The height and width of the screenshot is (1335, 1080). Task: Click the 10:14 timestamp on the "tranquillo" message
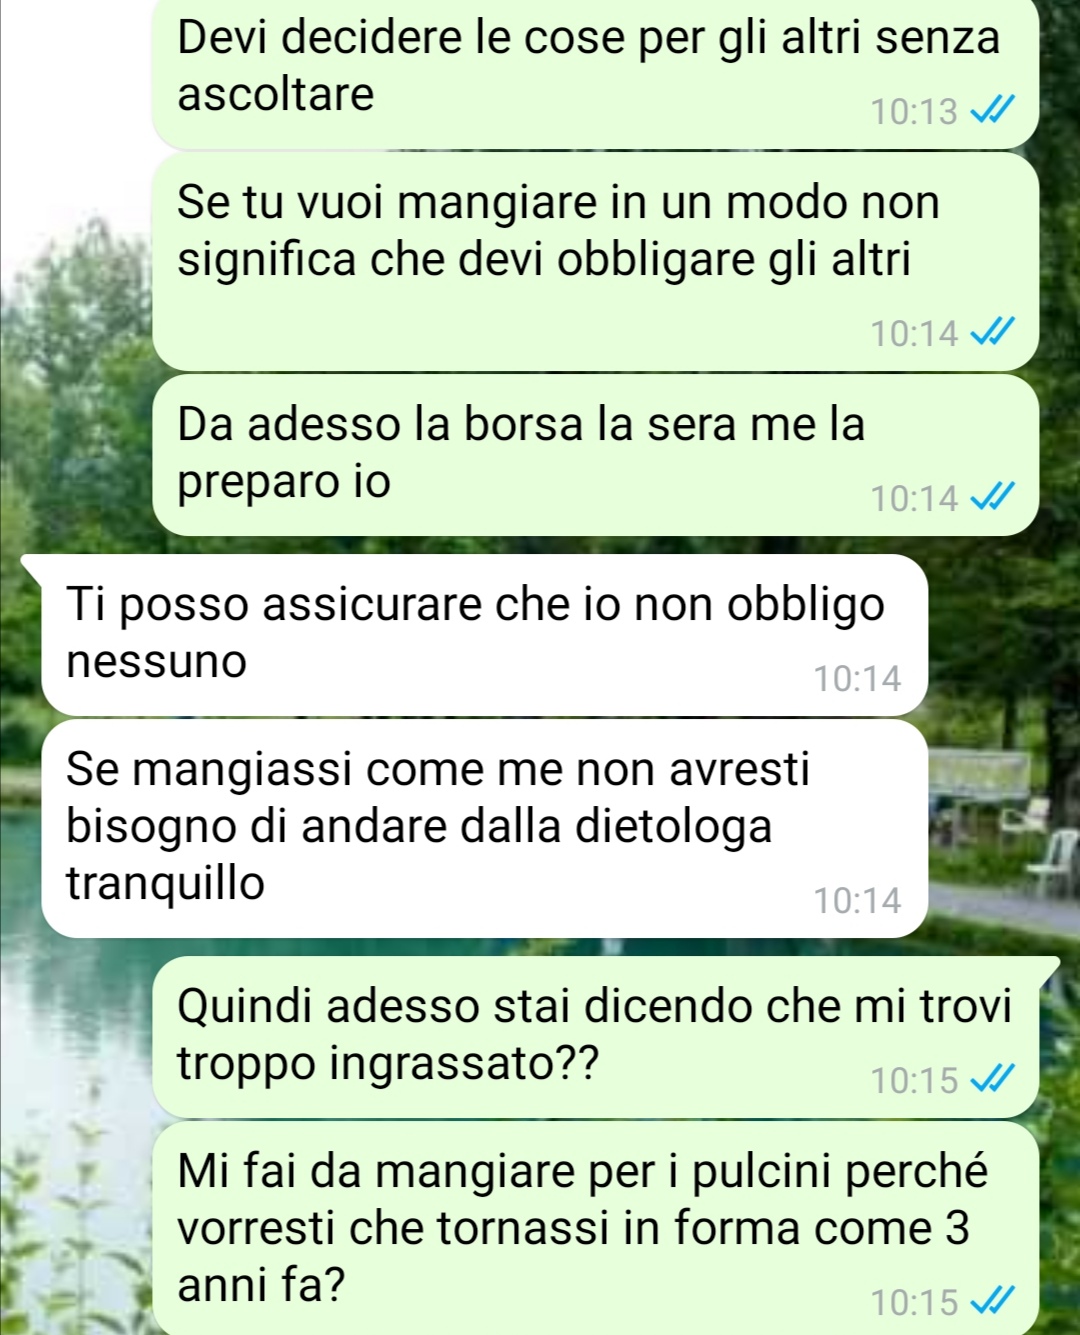point(857,901)
